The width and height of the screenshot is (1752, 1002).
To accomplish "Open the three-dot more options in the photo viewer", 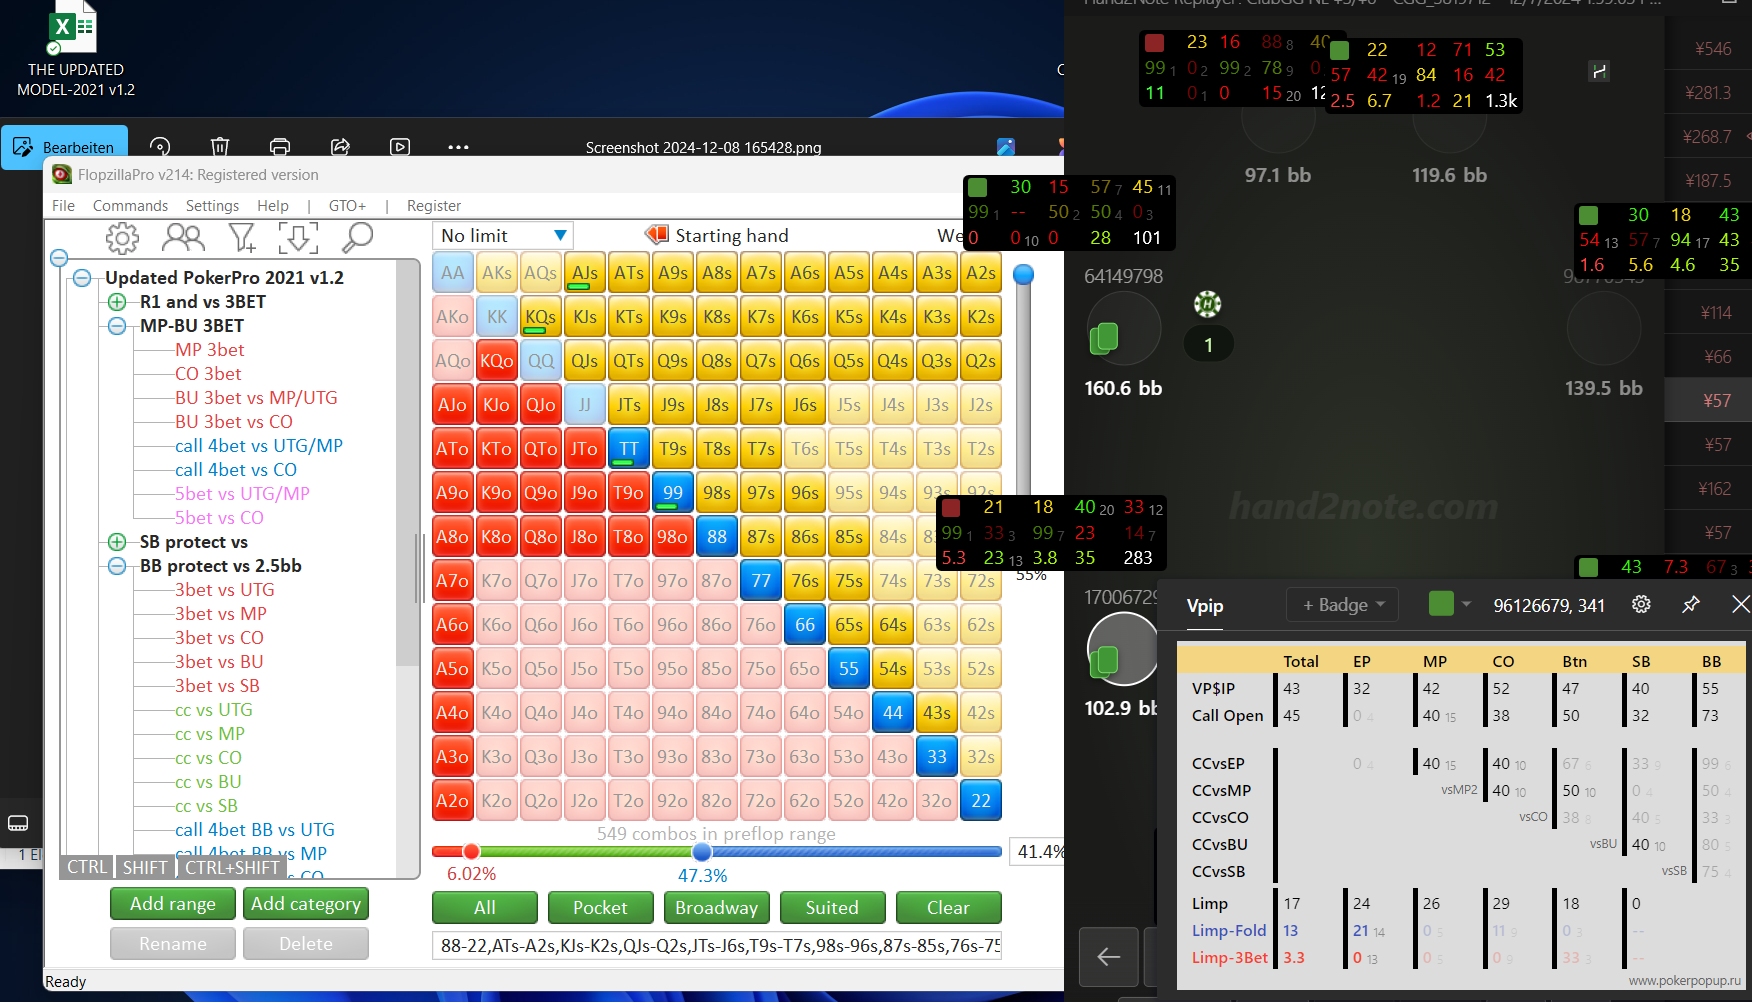I will (458, 147).
